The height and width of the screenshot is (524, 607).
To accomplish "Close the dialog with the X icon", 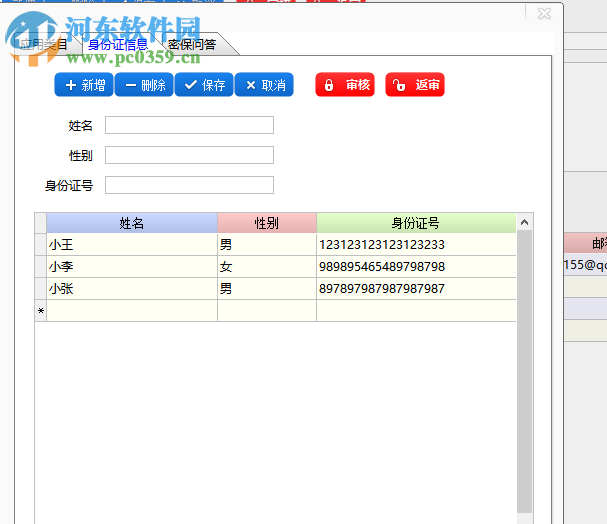I will coord(544,14).
